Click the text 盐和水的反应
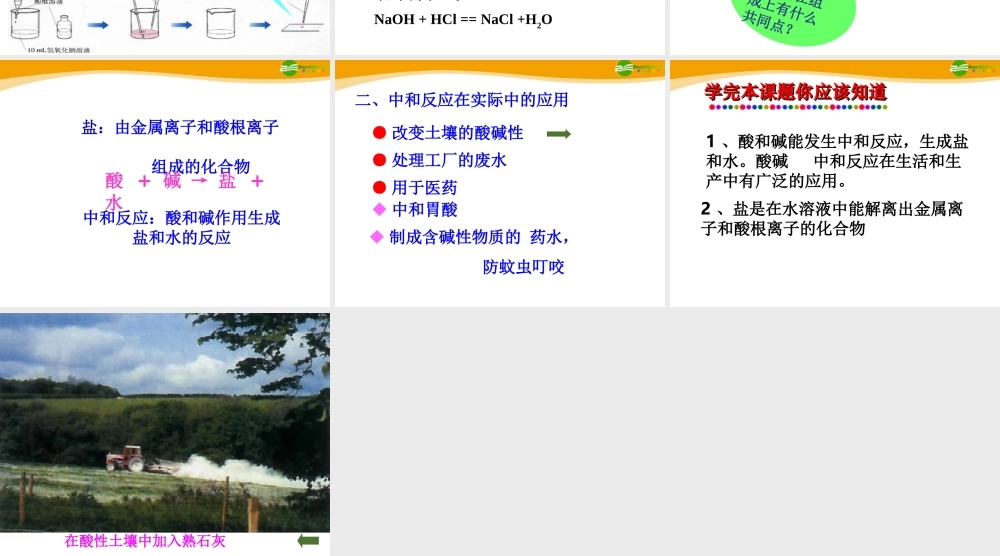The height and width of the screenshot is (556, 1000). pyautogui.click(x=182, y=238)
